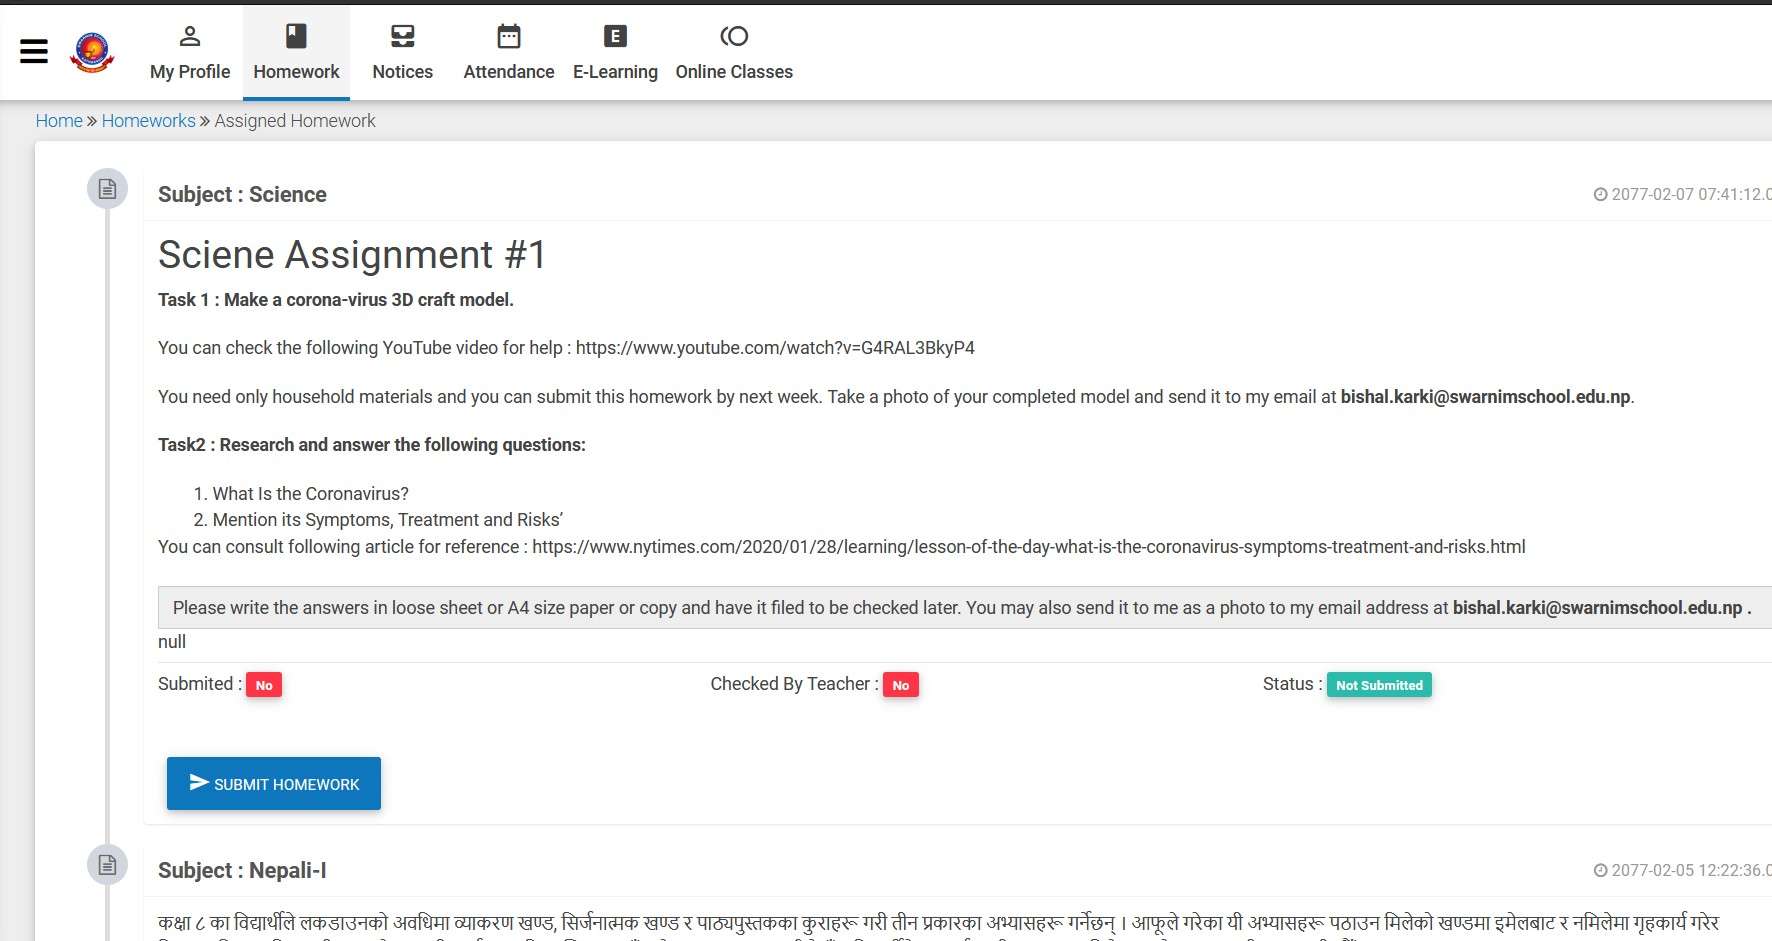
Task: Select the Homework tab
Action: tap(296, 53)
